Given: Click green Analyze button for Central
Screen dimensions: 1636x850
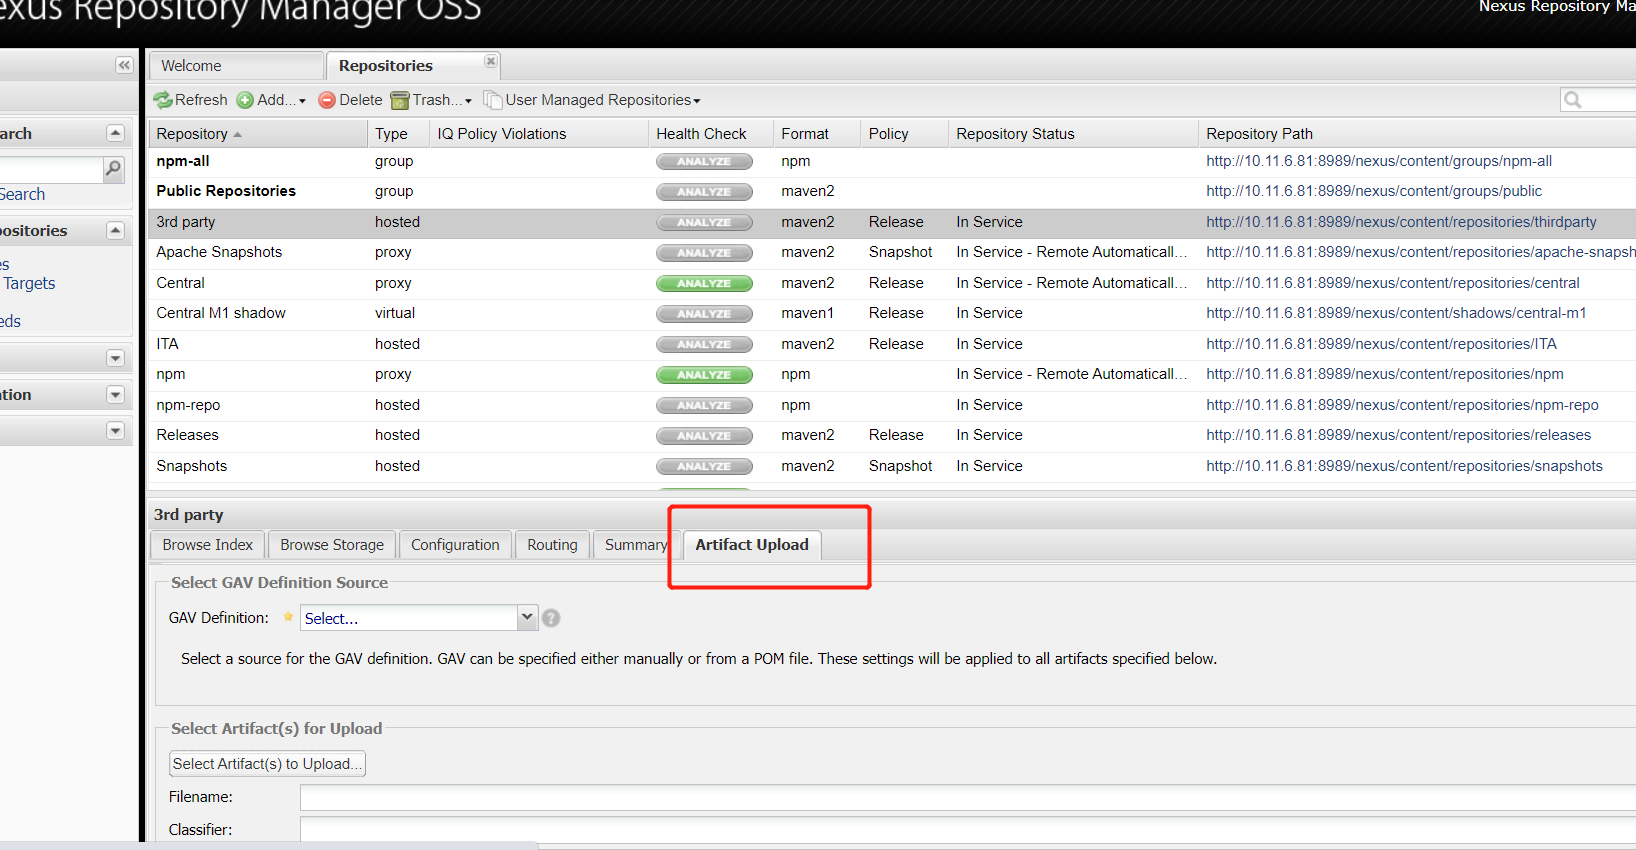Looking at the screenshot, I should click(704, 283).
